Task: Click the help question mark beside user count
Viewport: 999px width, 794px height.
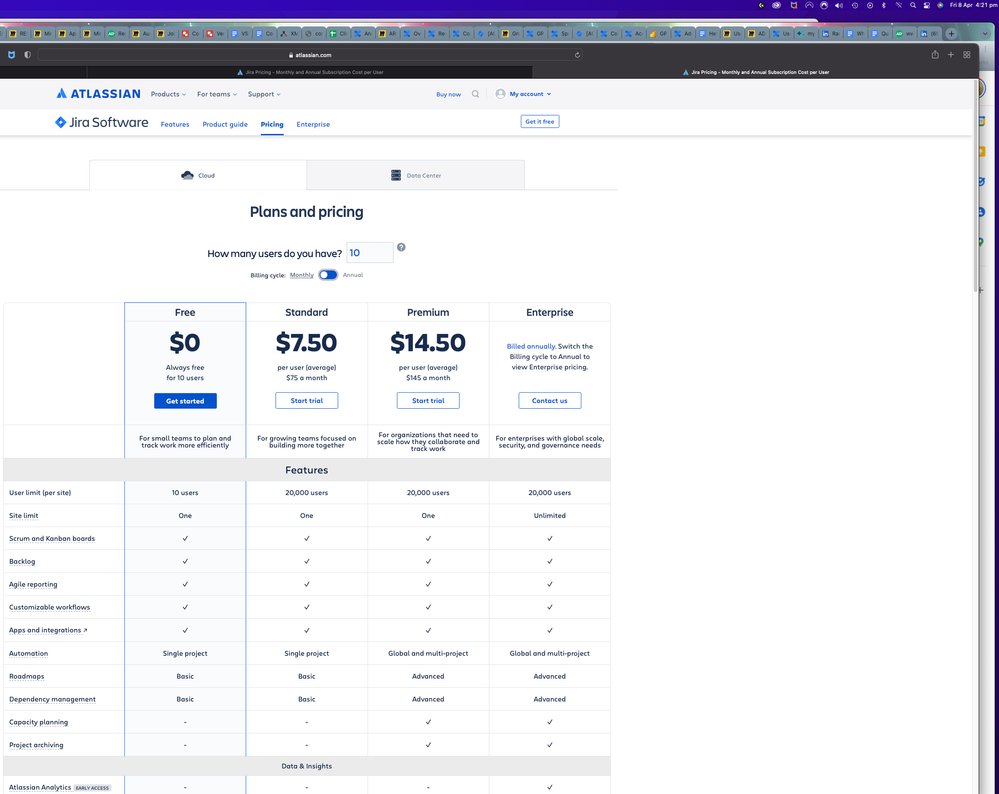Action: point(401,247)
